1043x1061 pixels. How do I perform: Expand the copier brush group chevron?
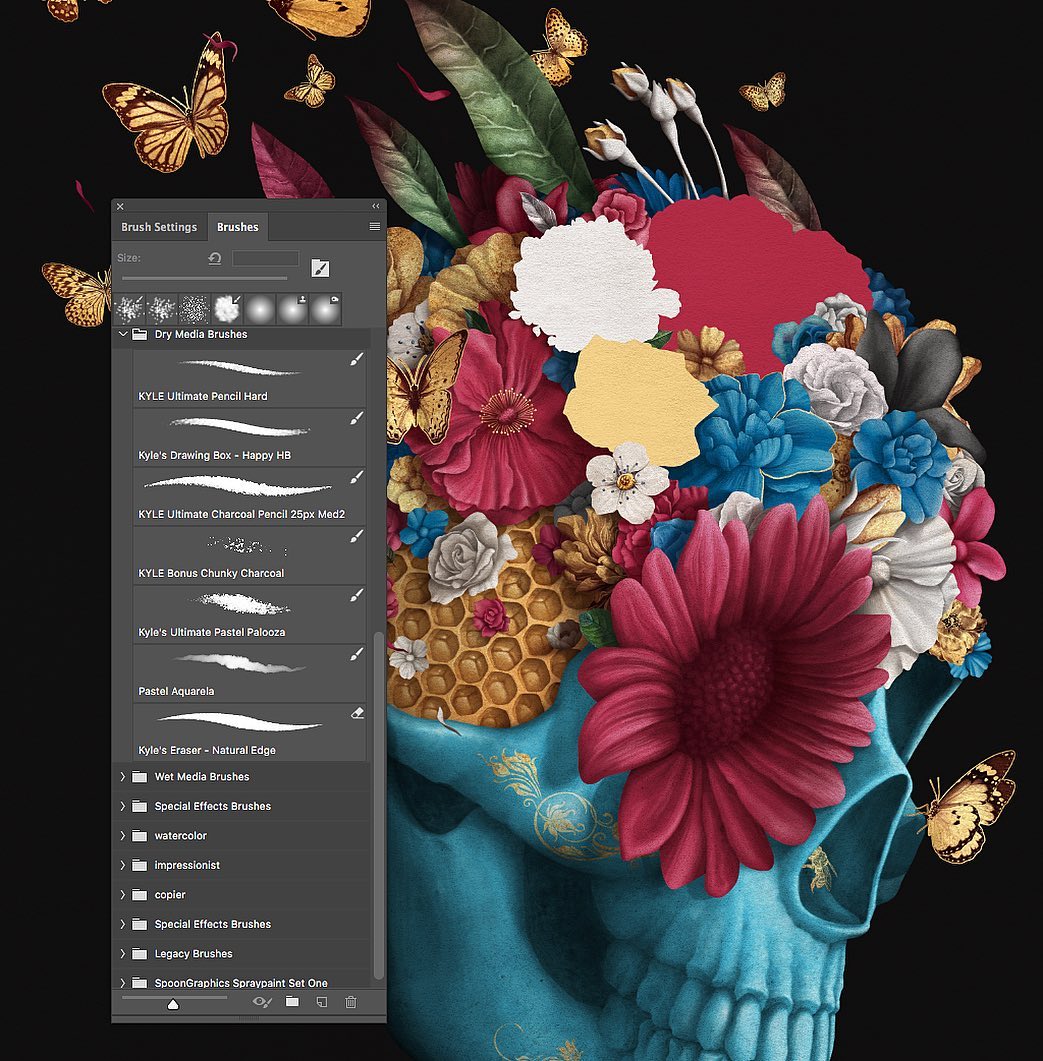[123, 895]
